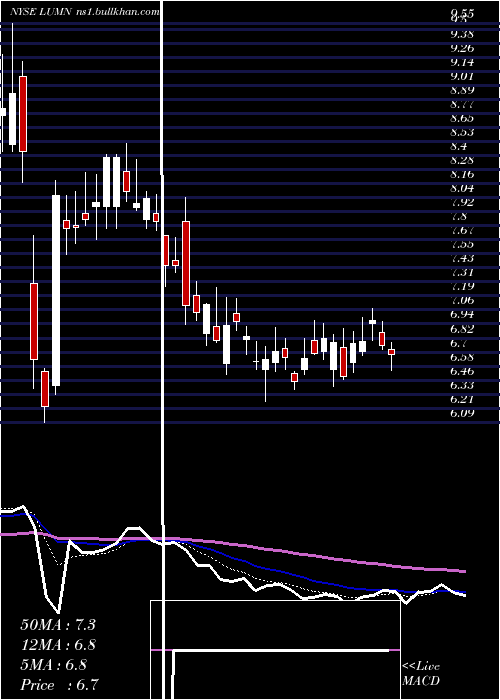Click the 9.26 price axis label
500x700 pixels.
pos(462,48)
